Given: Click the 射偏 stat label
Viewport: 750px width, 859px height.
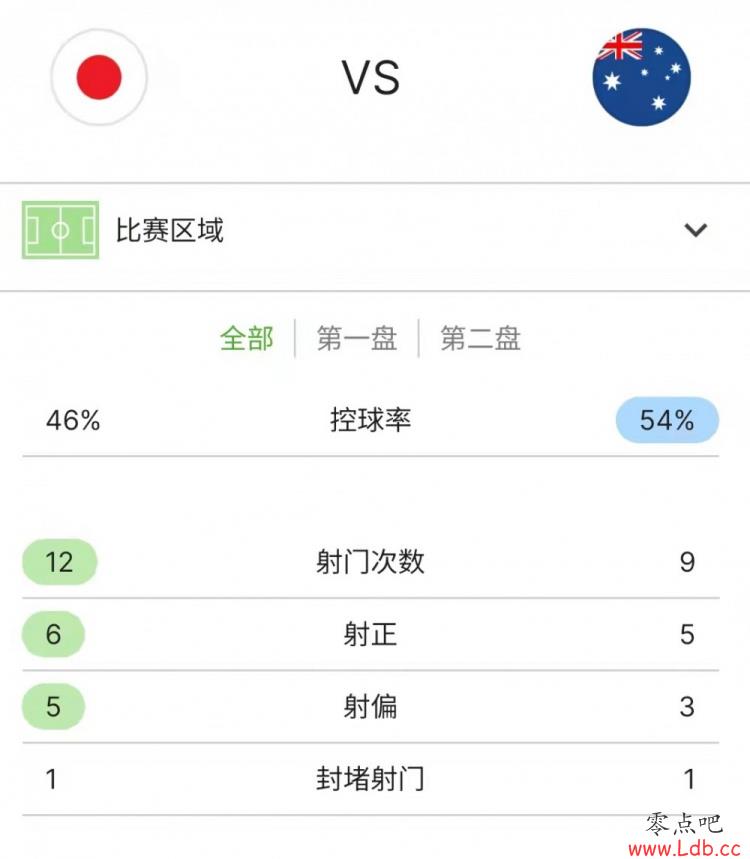Looking at the screenshot, I should tap(370, 706).
